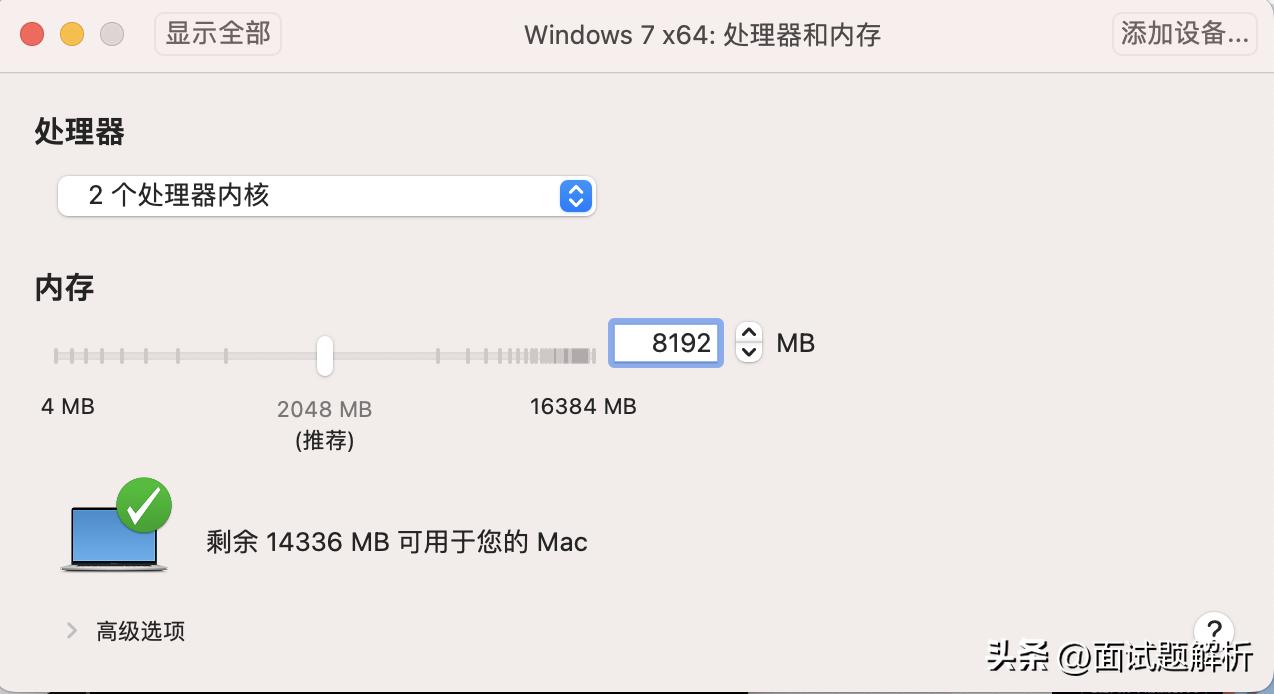This screenshot has width=1274, height=694.
Task: Increase memory with the stepper up arrow
Action: pos(749,333)
